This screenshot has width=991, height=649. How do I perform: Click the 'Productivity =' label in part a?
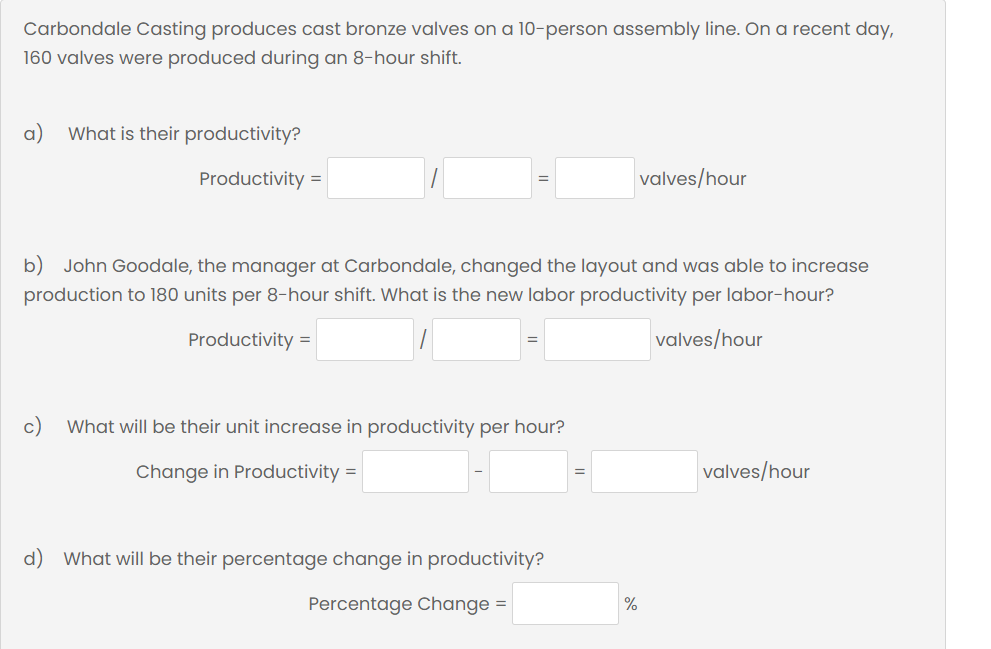point(260,179)
